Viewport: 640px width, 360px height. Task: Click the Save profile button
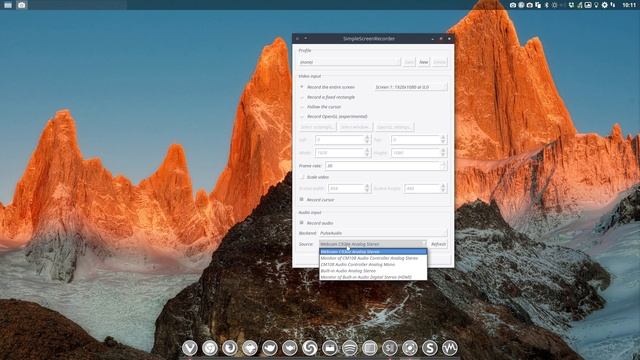point(409,62)
